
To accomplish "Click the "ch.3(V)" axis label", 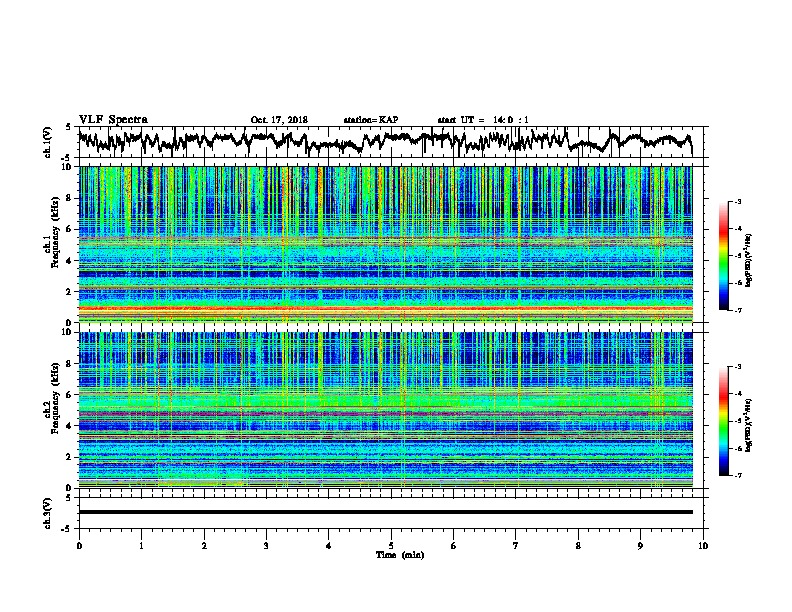I will click(47, 513).
